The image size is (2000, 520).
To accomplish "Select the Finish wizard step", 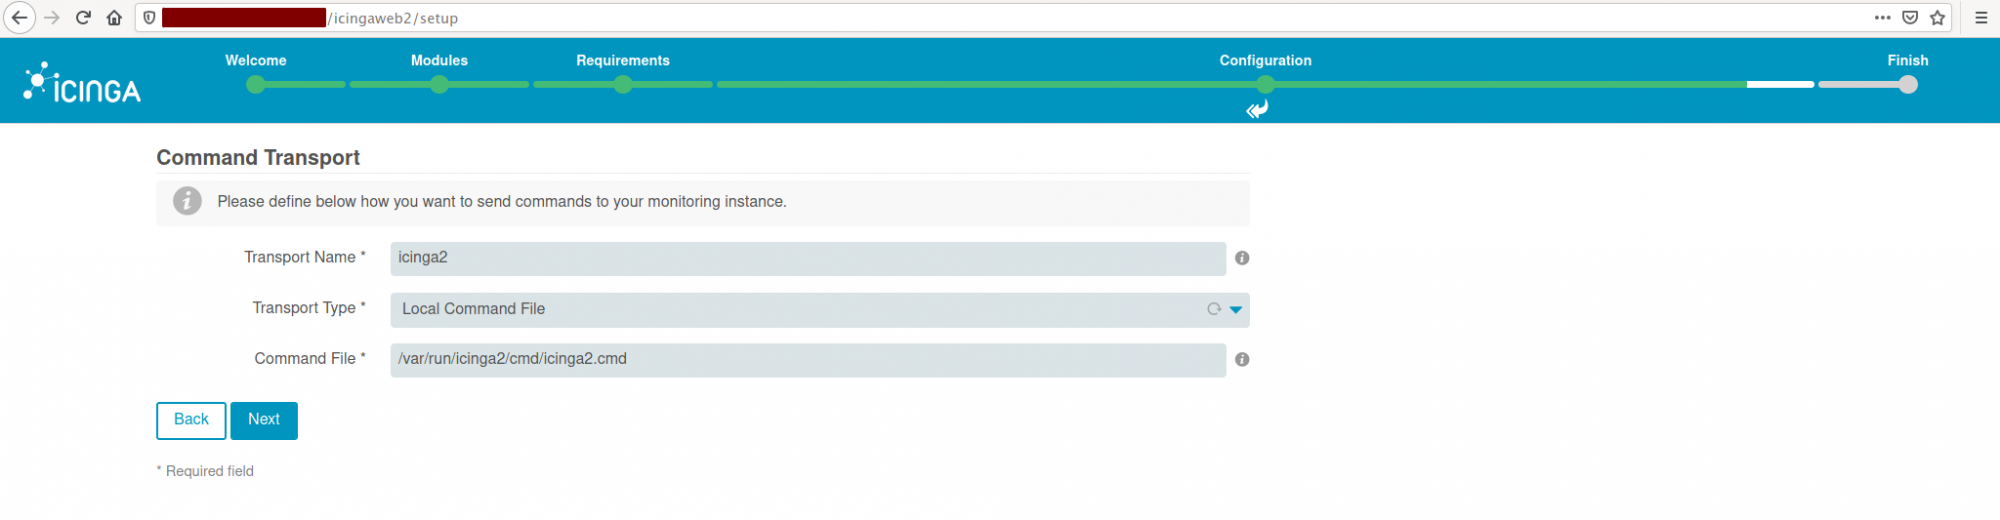I will tap(1908, 60).
